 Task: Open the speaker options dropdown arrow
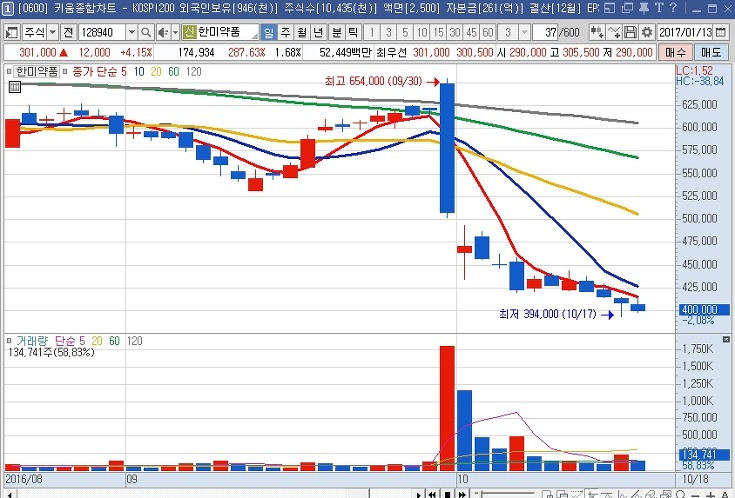(x=175, y=32)
